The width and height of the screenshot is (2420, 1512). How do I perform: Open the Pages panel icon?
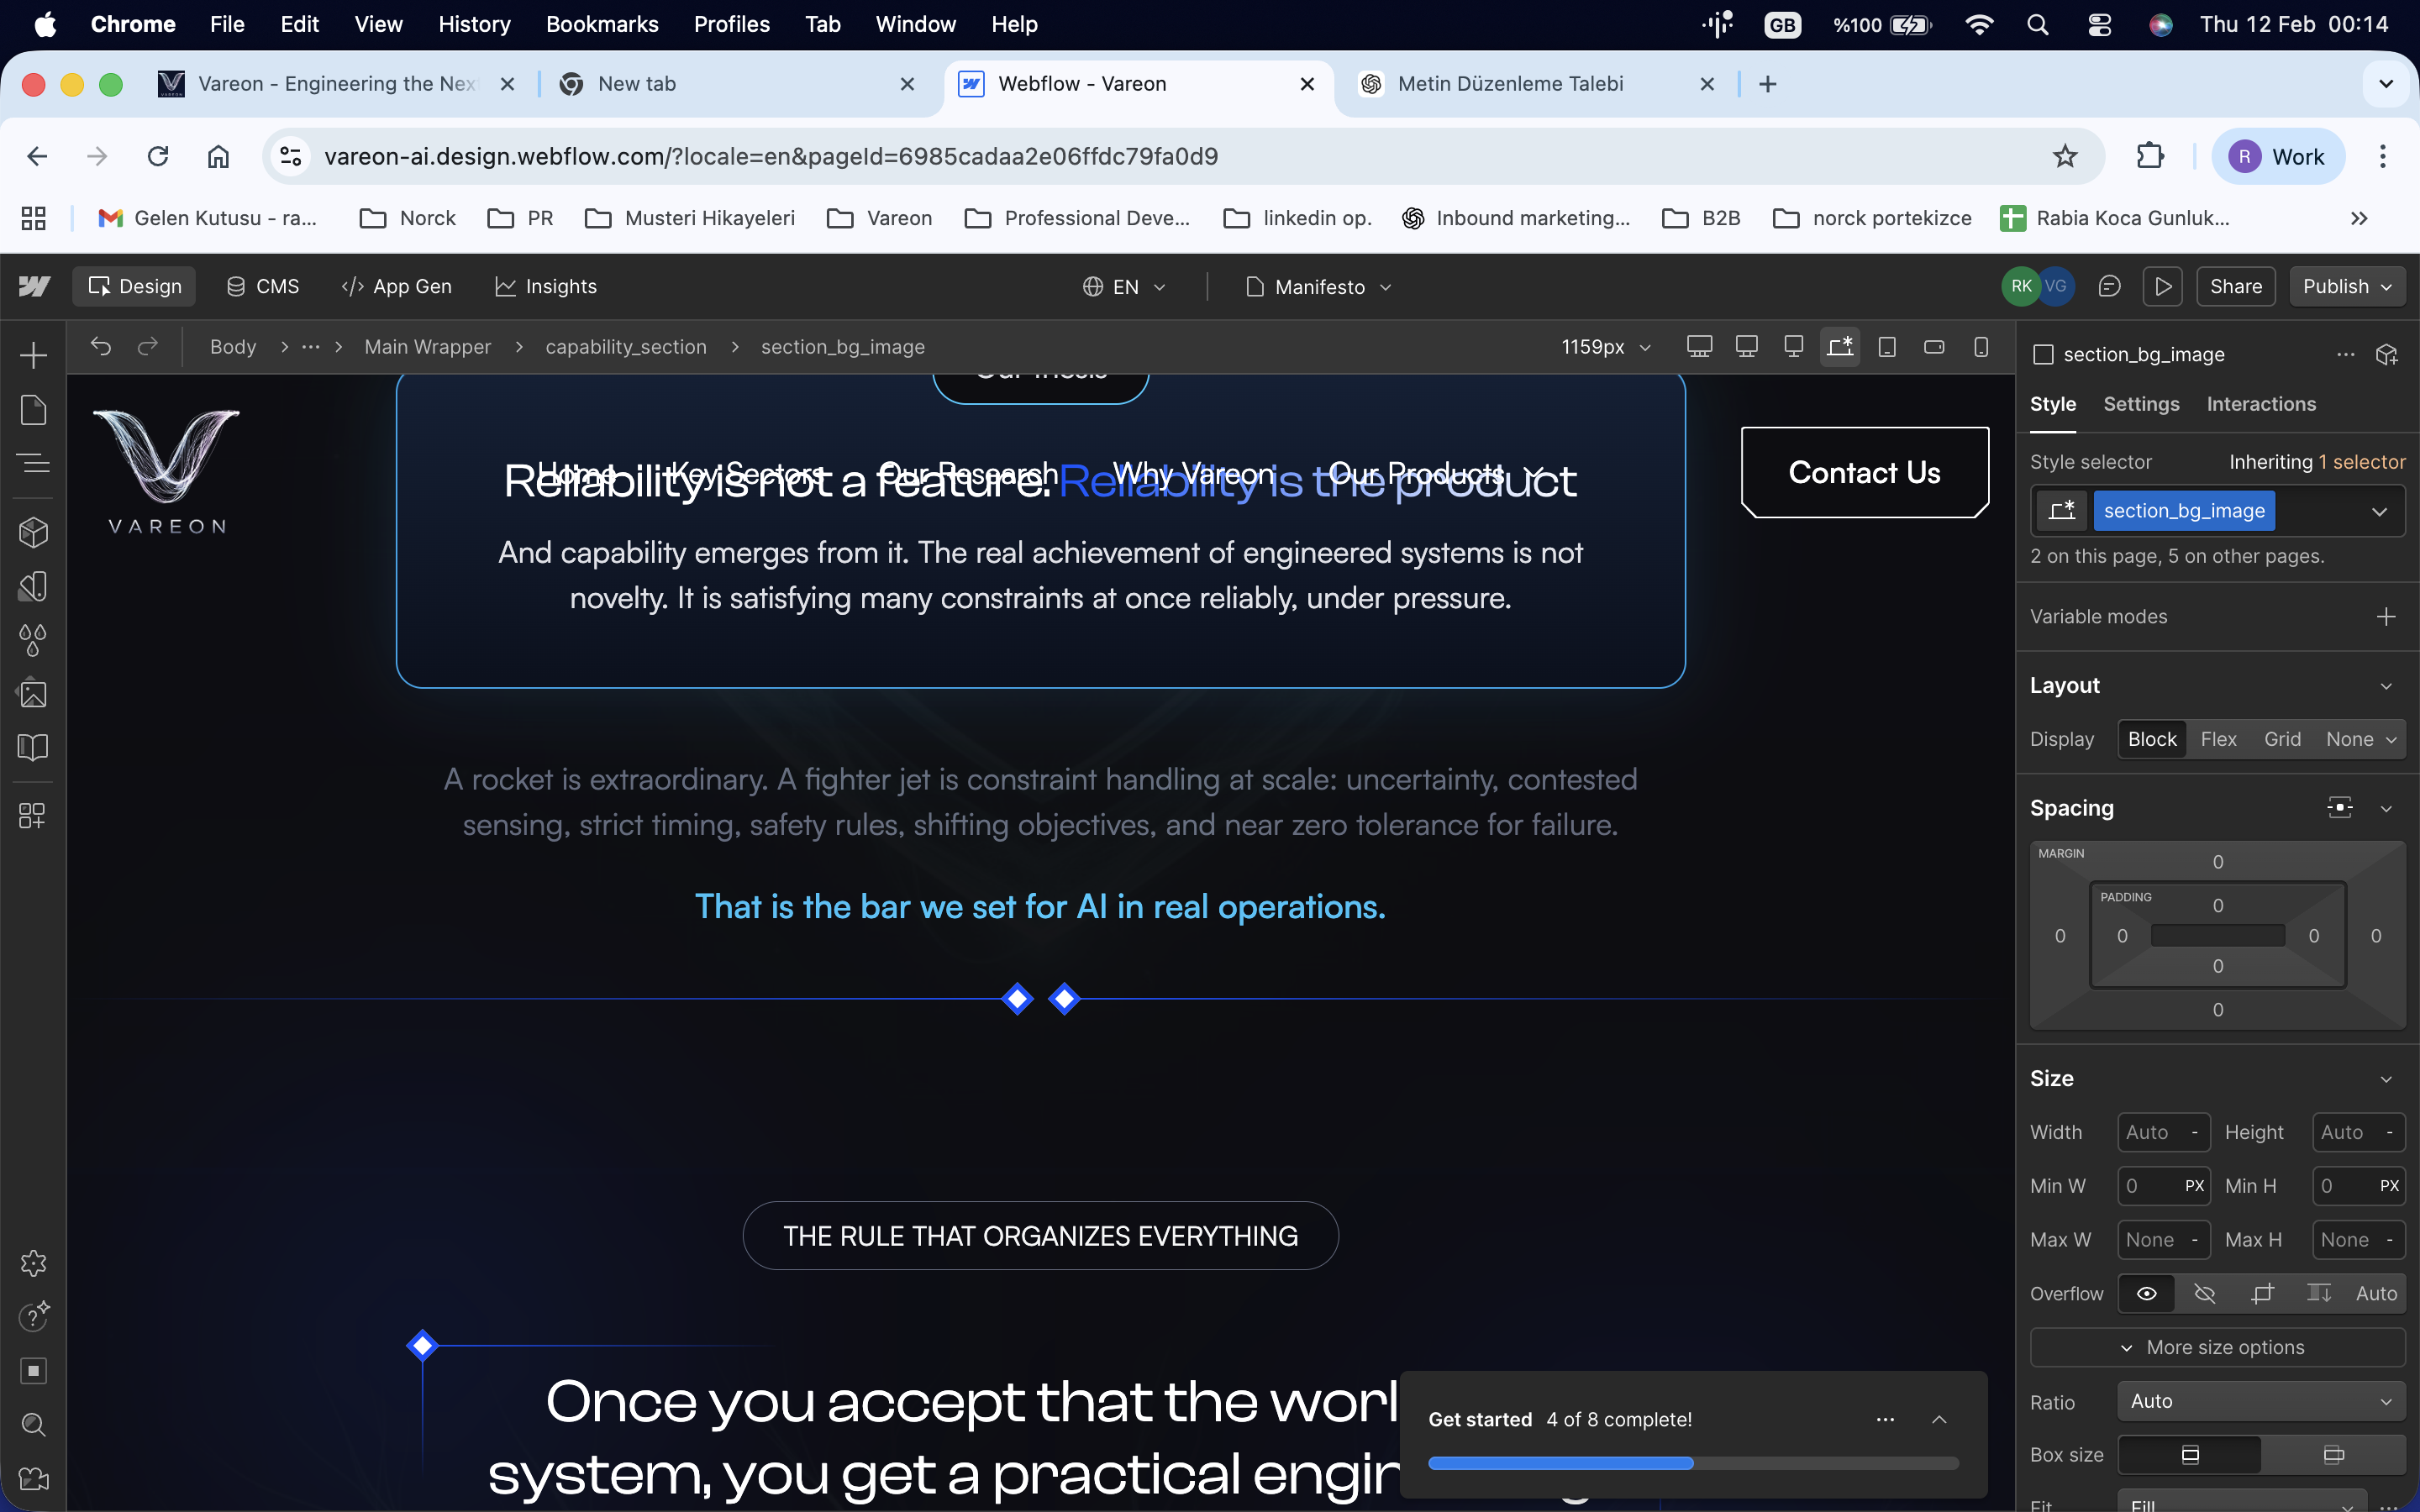(x=33, y=410)
